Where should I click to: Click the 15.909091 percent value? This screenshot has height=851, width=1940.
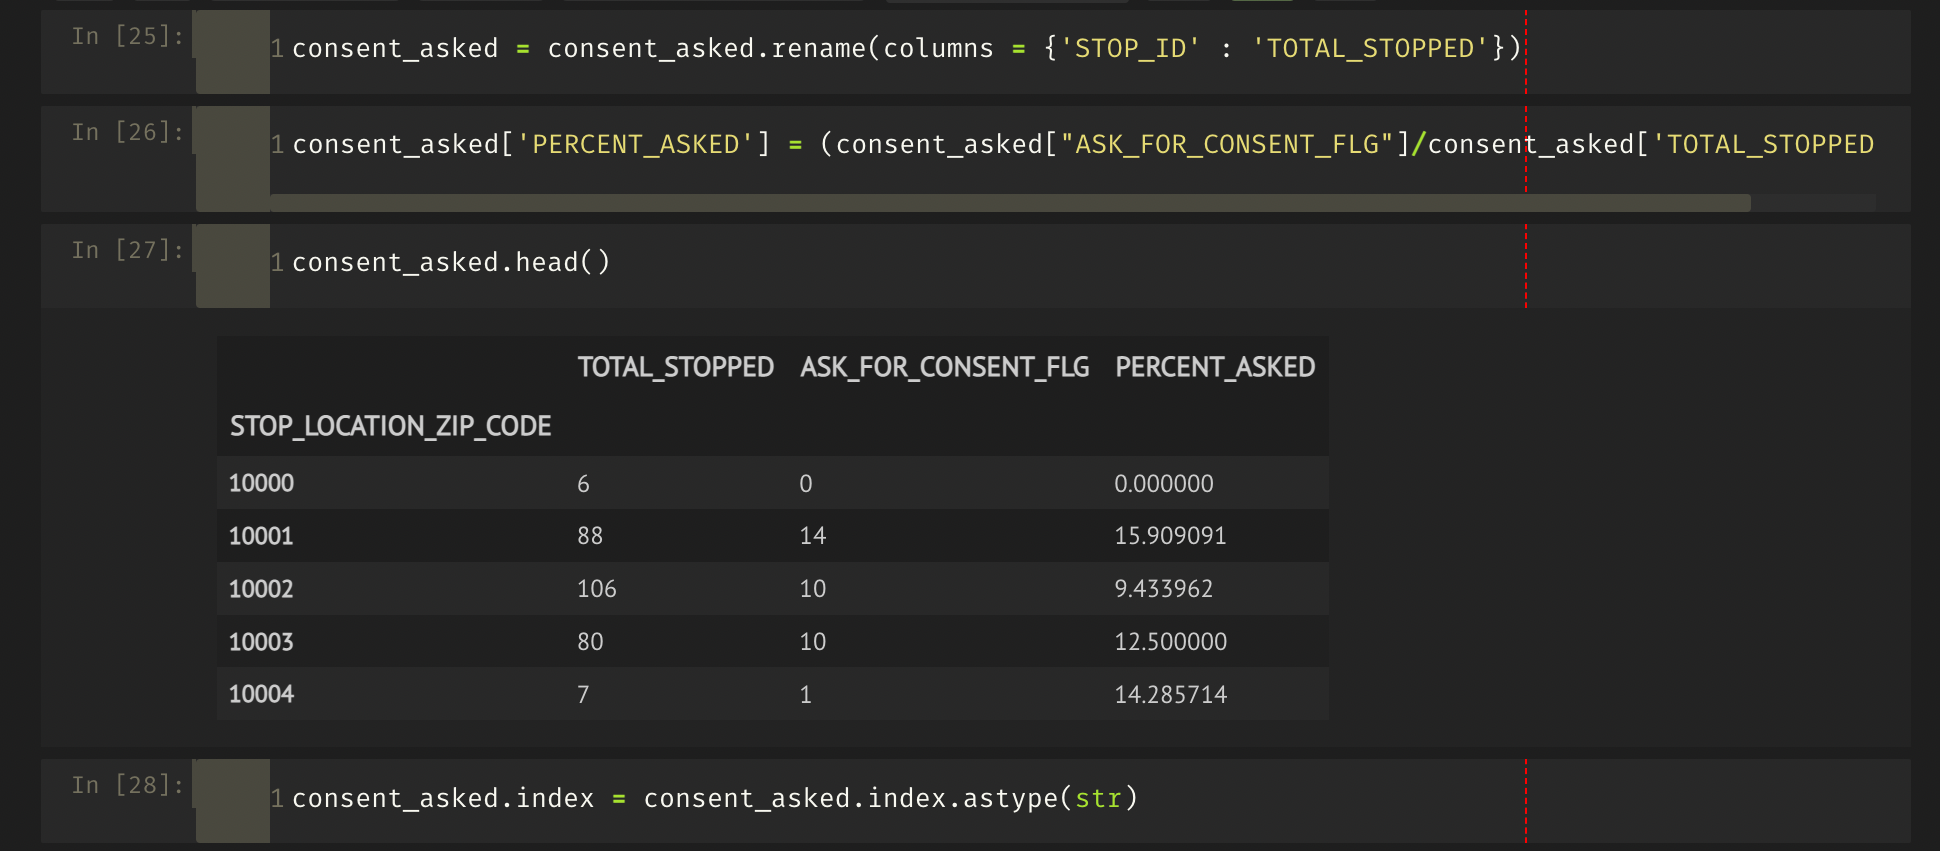pyautogui.click(x=1170, y=537)
